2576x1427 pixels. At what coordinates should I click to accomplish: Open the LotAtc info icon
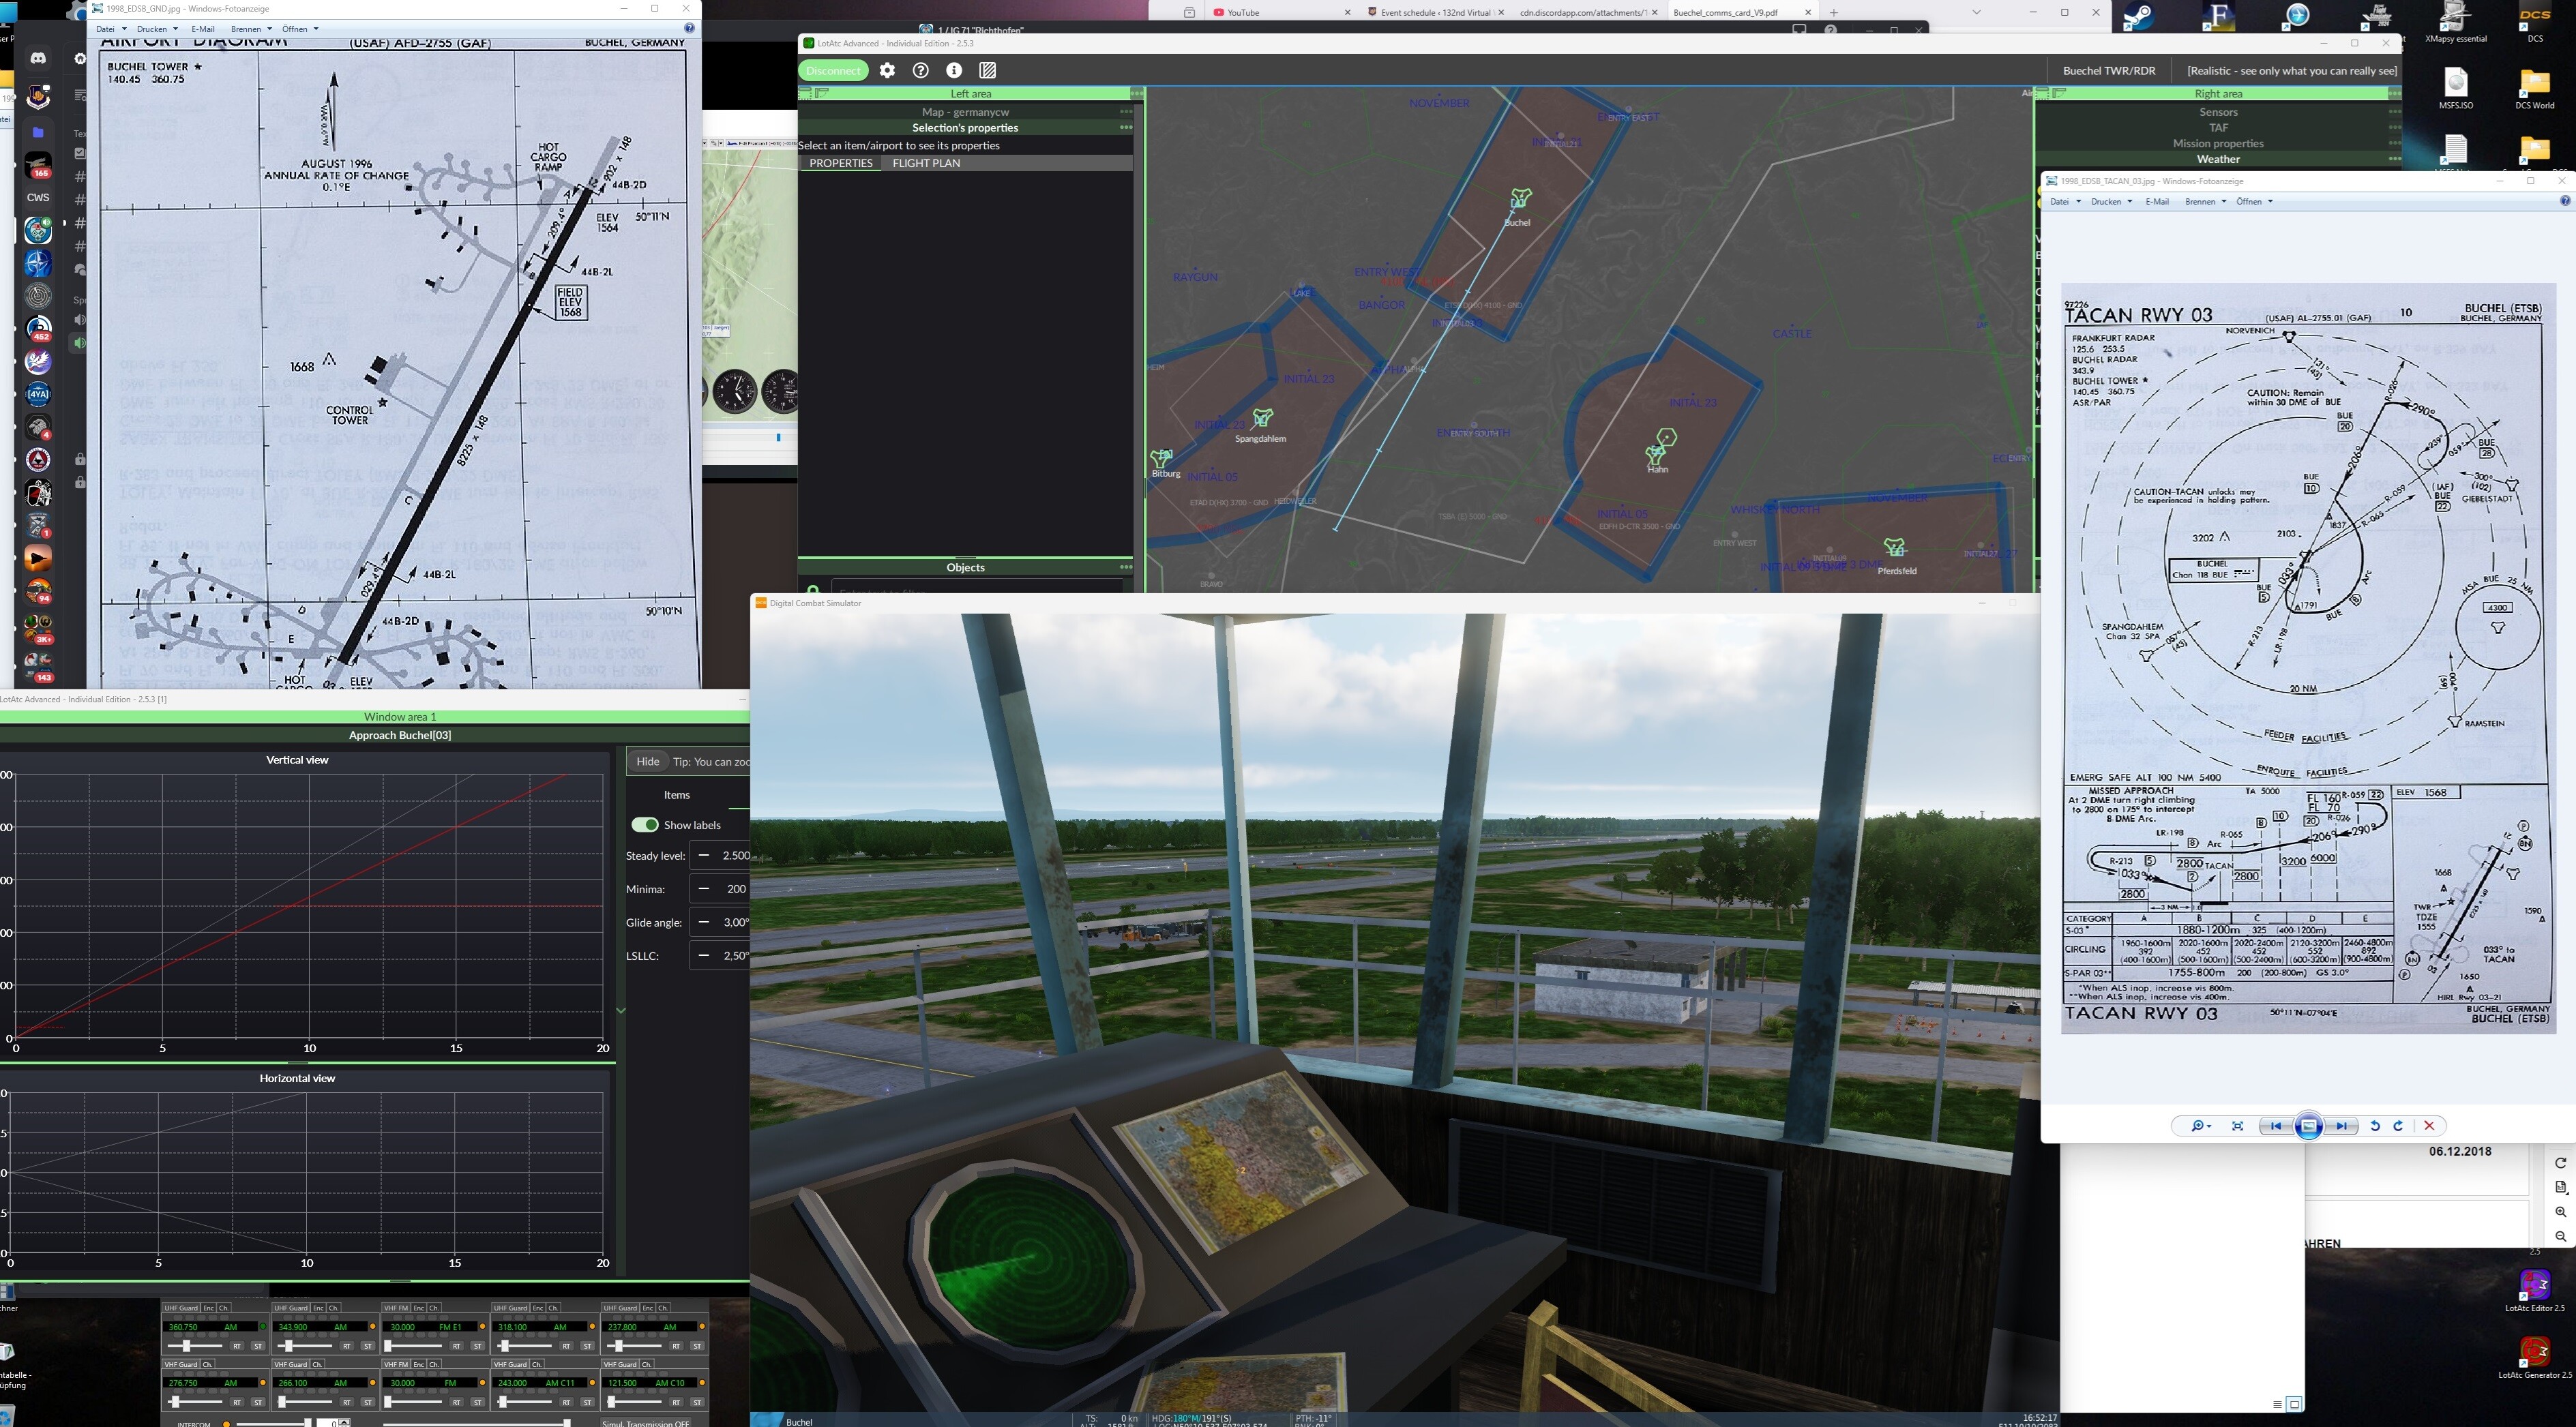[x=954, y=70]
